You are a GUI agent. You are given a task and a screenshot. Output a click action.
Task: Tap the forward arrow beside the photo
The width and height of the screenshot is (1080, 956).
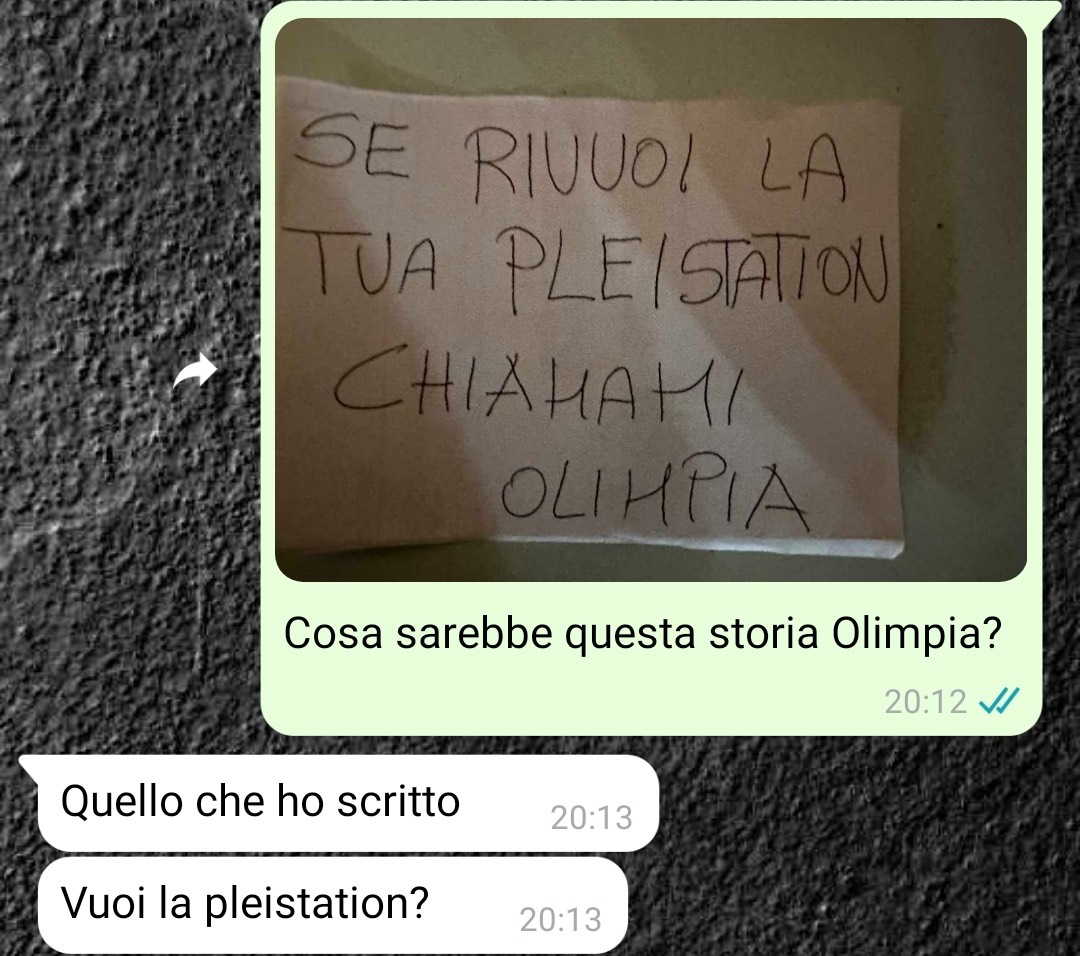coord(196,371)
